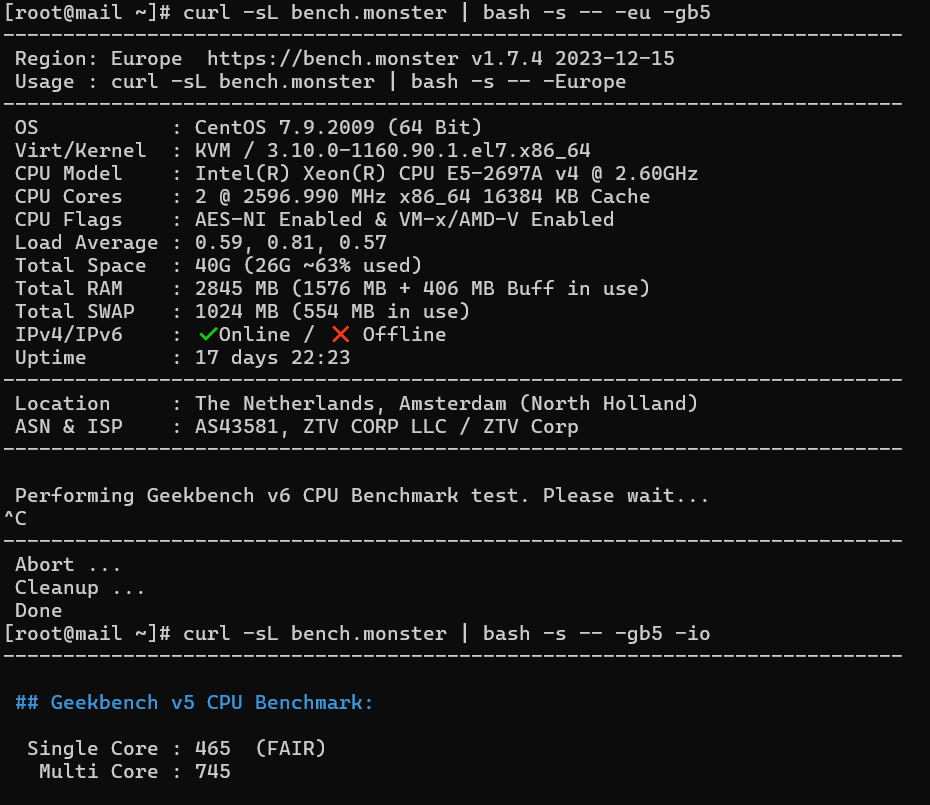Click the Total SWAP value 1024 MB

(236, 311)
